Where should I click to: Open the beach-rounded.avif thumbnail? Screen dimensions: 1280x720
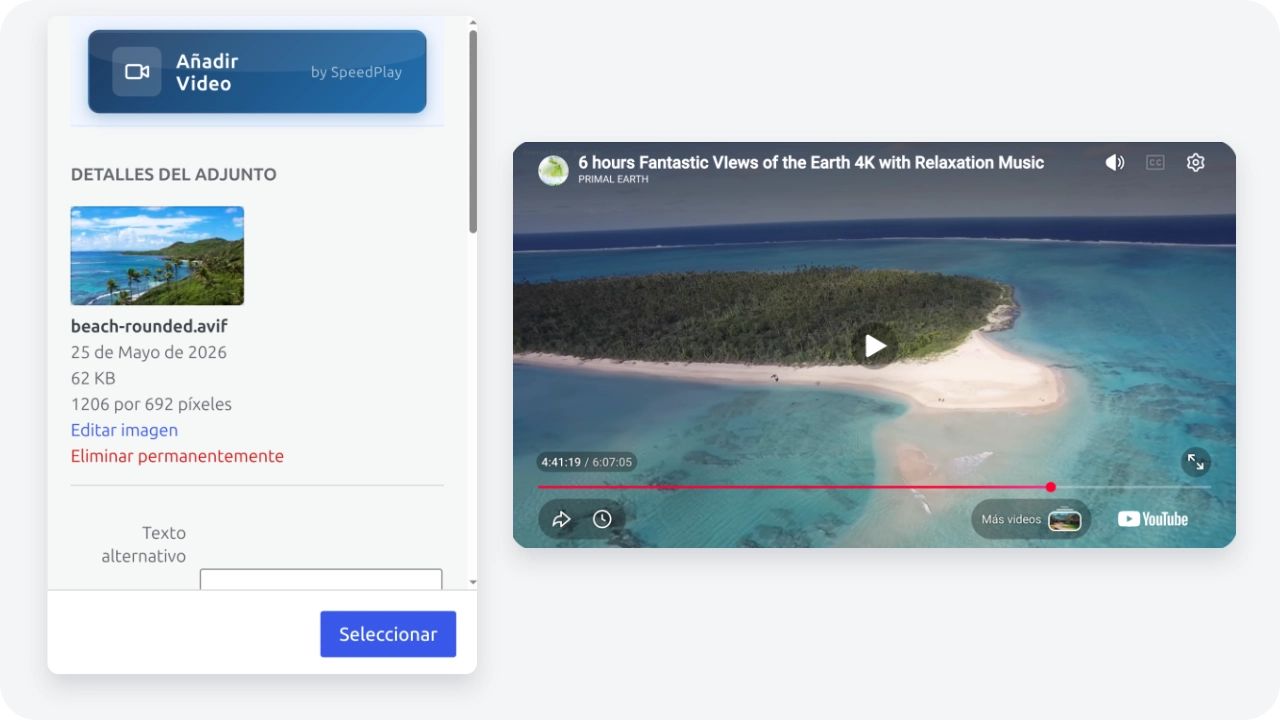[x=157, y=256]
